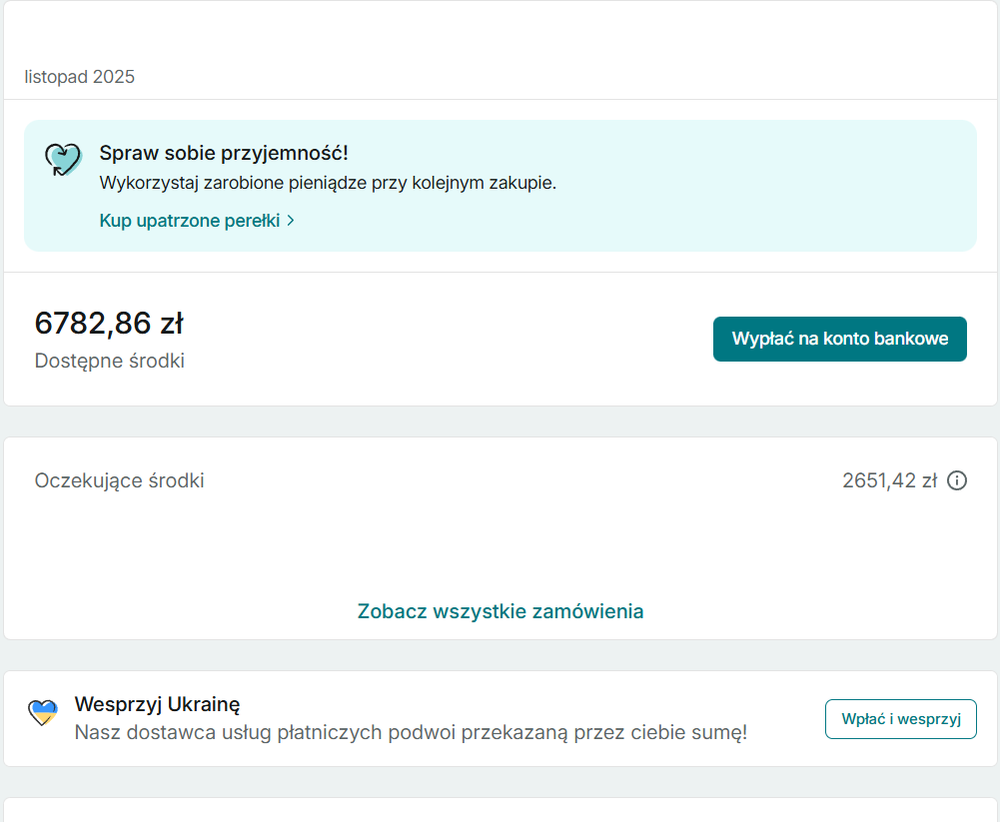Open the Kup upatrzone perełki link
1000x822 pixels.
189,221
